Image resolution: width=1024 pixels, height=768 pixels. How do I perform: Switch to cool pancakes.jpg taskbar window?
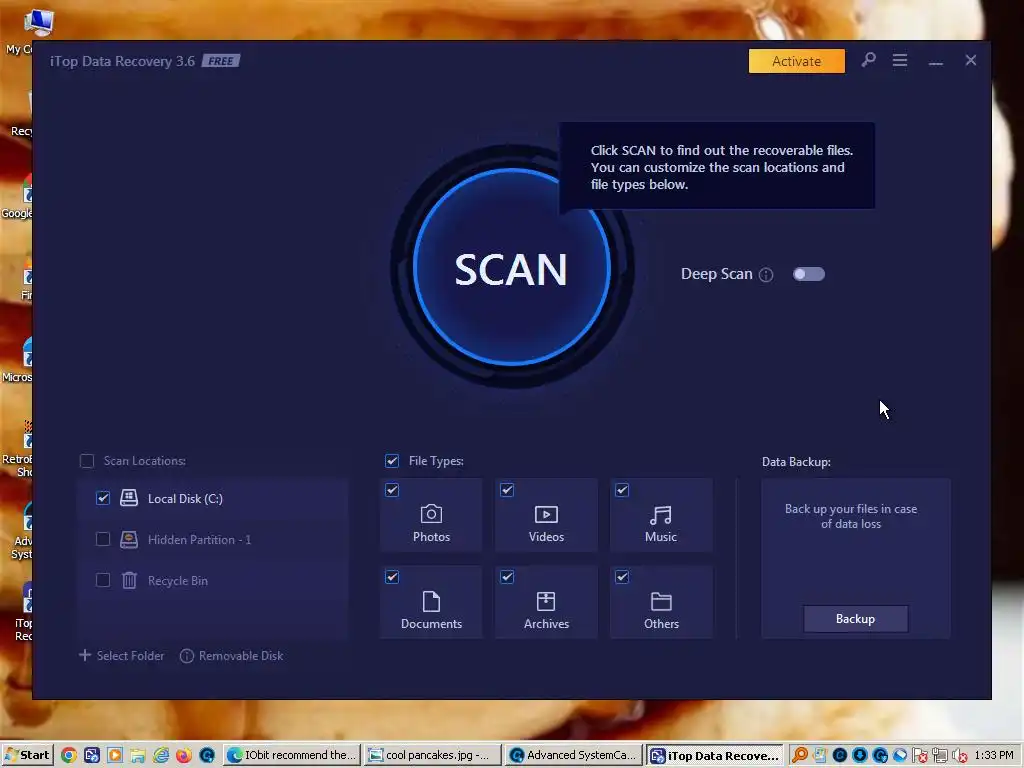pos(432,756)
